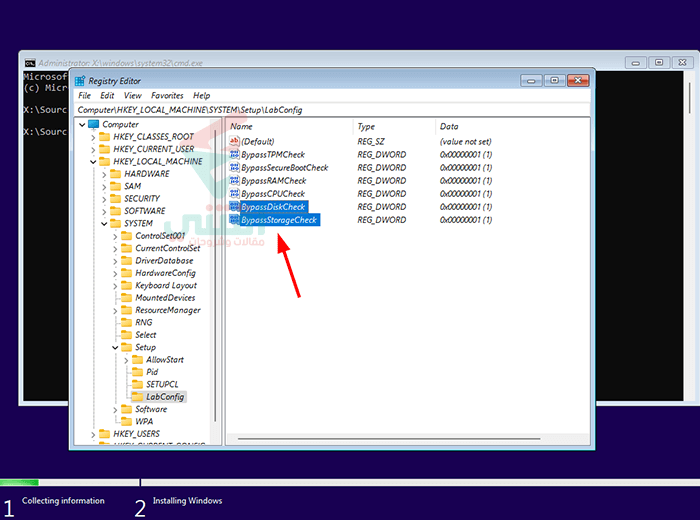Open the Help menu
The height and width of the screenshot is (520, 700).
(x=201, y=96)
